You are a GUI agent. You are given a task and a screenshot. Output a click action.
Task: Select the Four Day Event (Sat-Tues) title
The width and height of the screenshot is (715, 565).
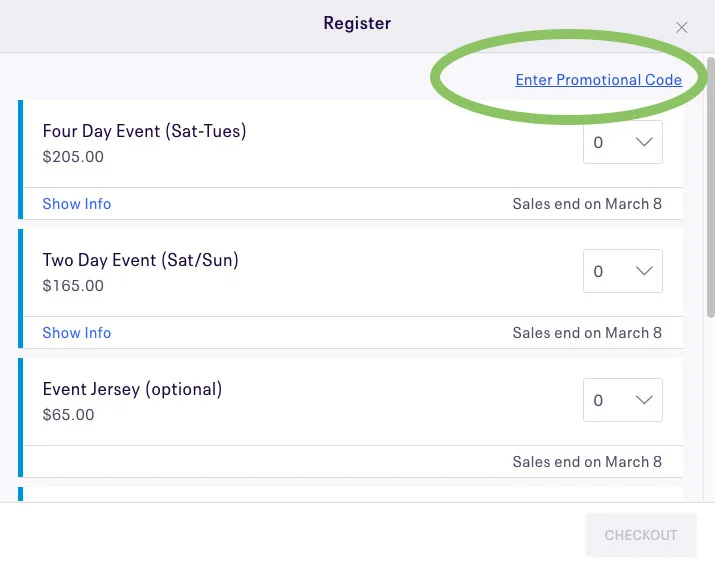coord(144,131)
